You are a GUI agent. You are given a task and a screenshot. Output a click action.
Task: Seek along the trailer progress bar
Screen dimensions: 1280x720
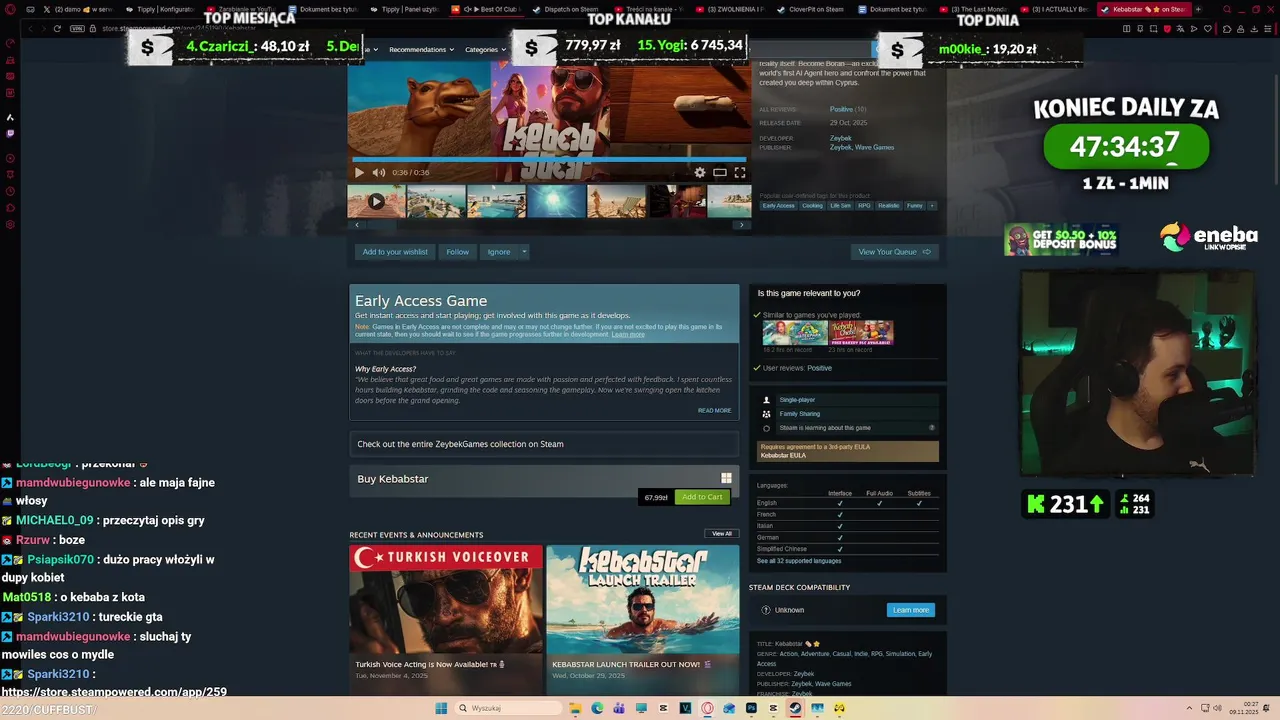pyautogui.click(x=549, y=159)
